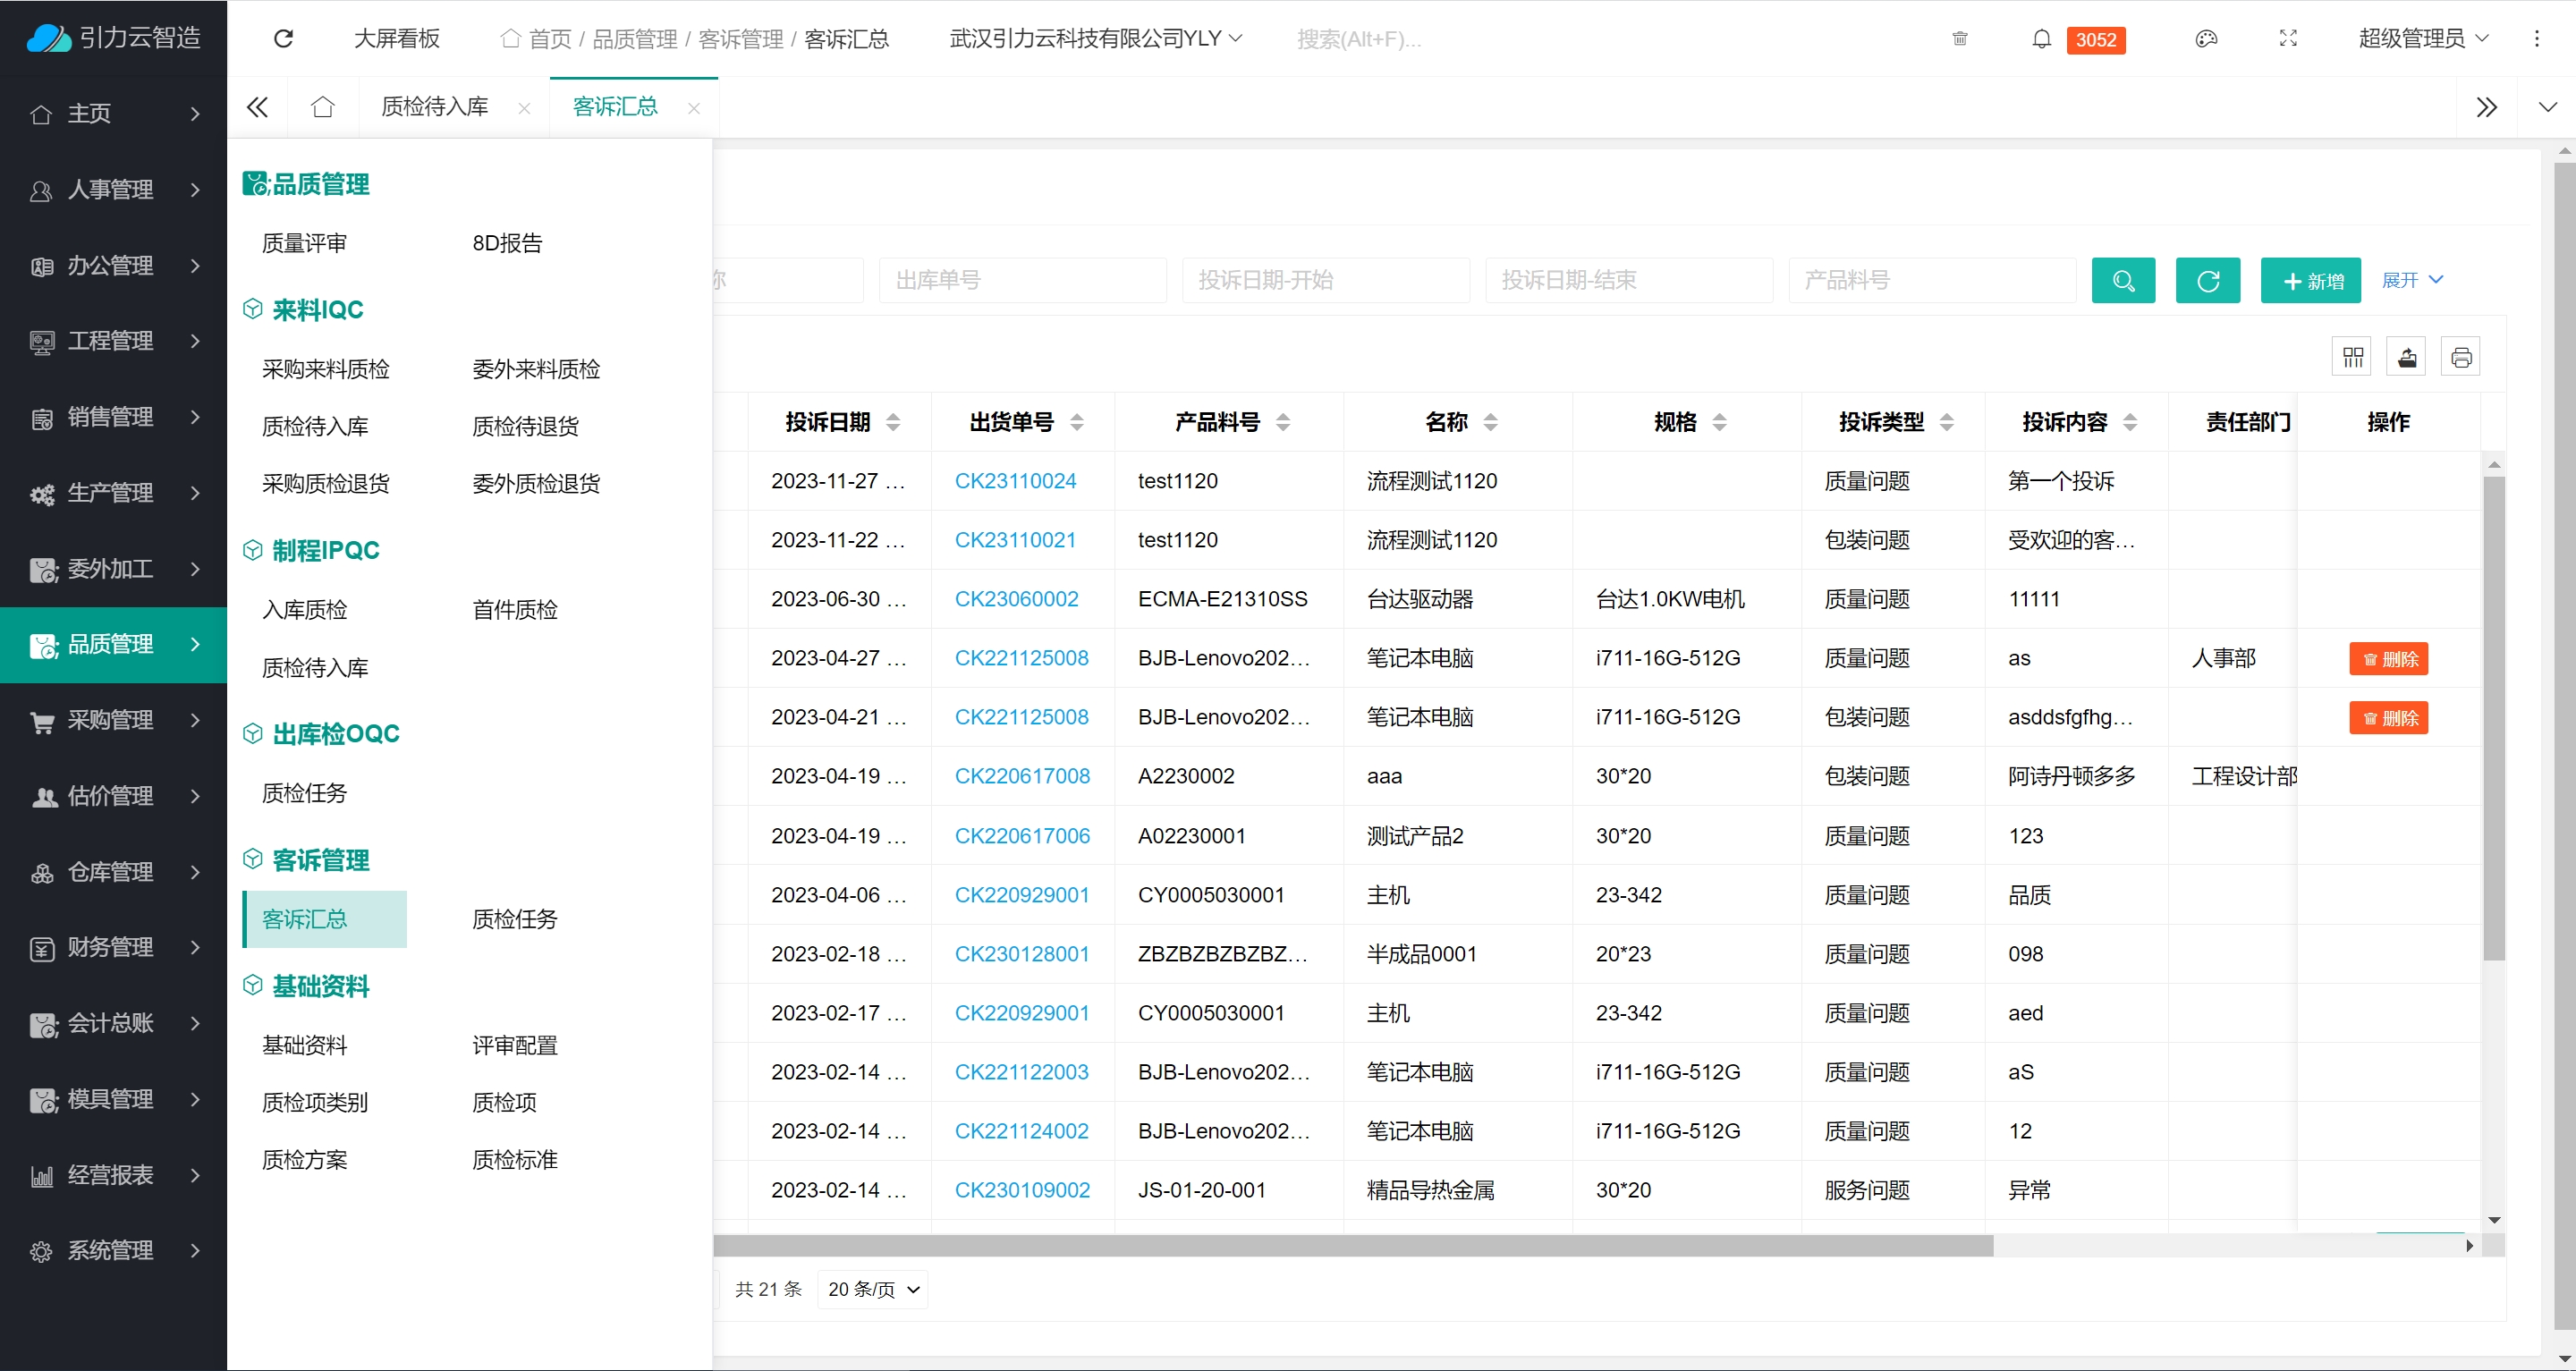The image size is (2576, 1371).
Task: Click the export table icon
Action: click(2407, 357)
